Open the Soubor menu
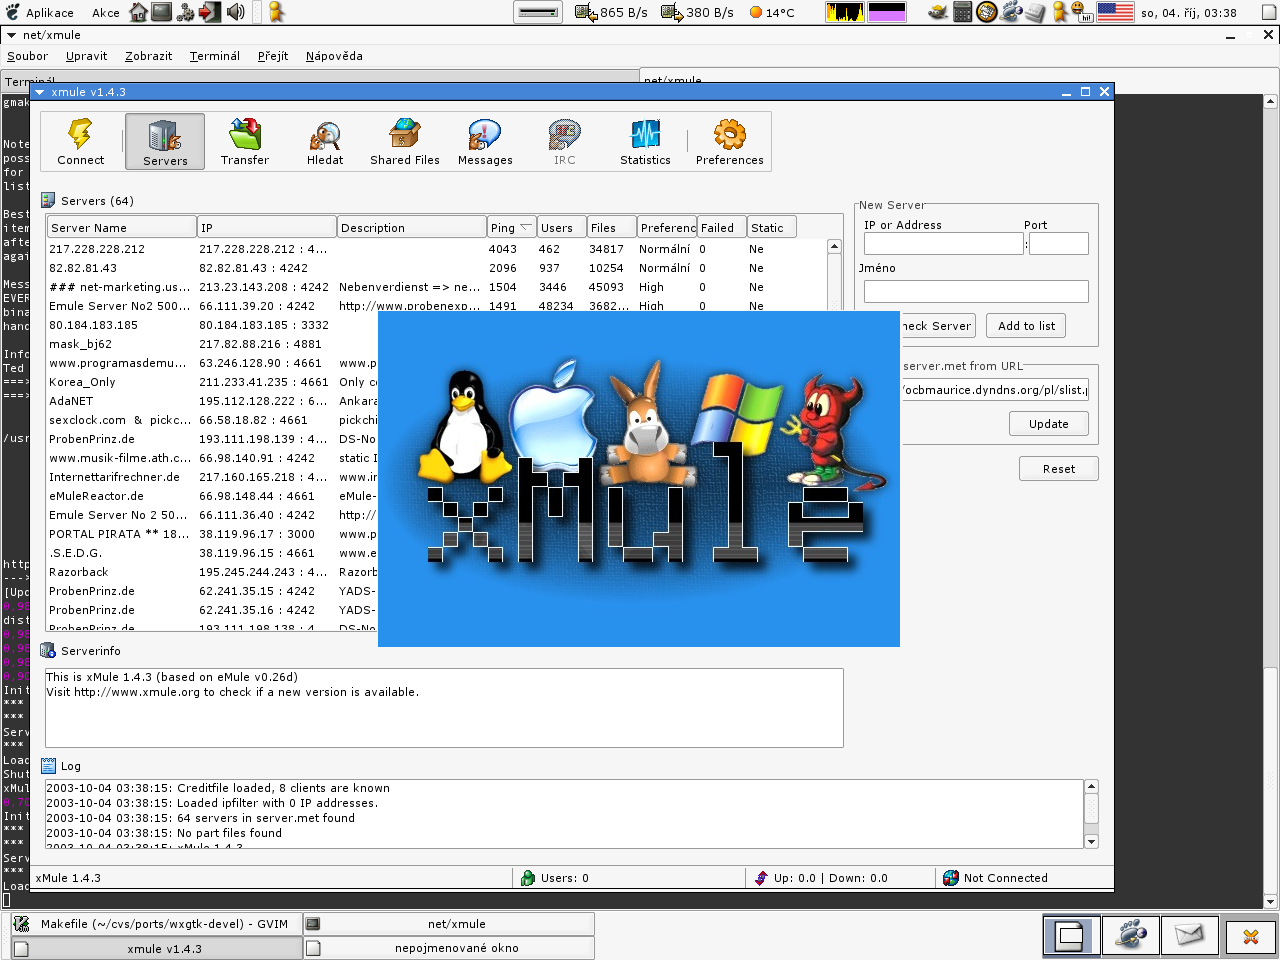The height and width of the screenshot is (960, 1280). [x=27, y=56]
